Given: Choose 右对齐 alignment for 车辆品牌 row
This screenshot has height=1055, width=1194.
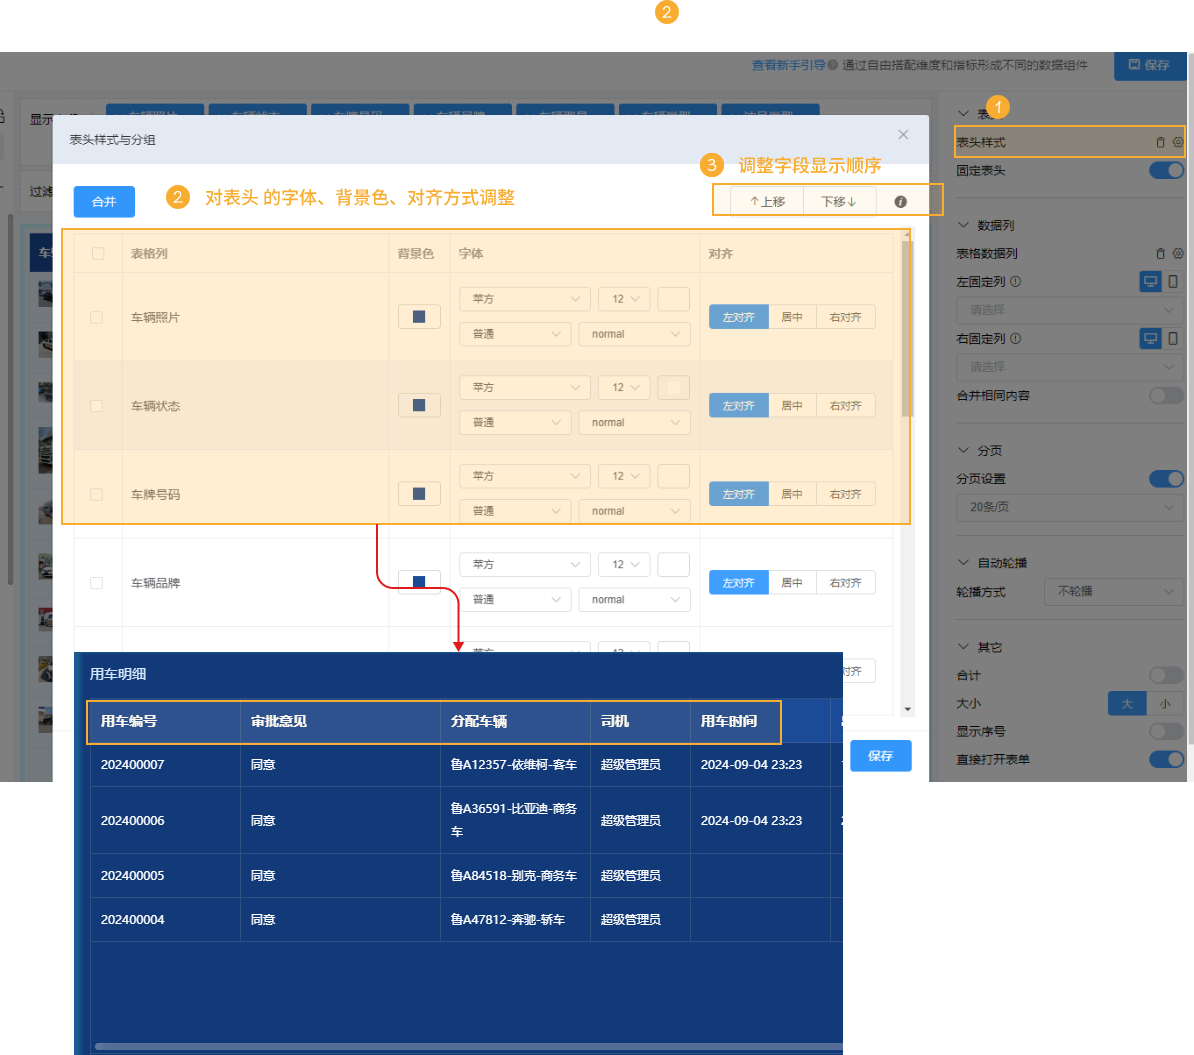Looking at the screenshot, I should tap(845, 583).
